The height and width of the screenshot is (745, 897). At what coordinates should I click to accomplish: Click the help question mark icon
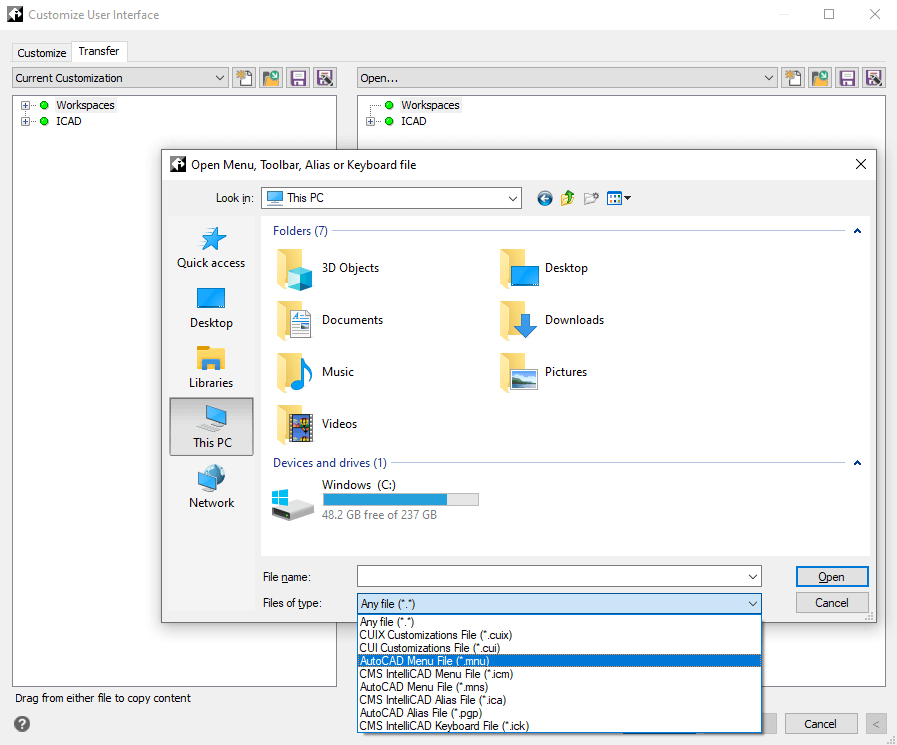[22, 724]
